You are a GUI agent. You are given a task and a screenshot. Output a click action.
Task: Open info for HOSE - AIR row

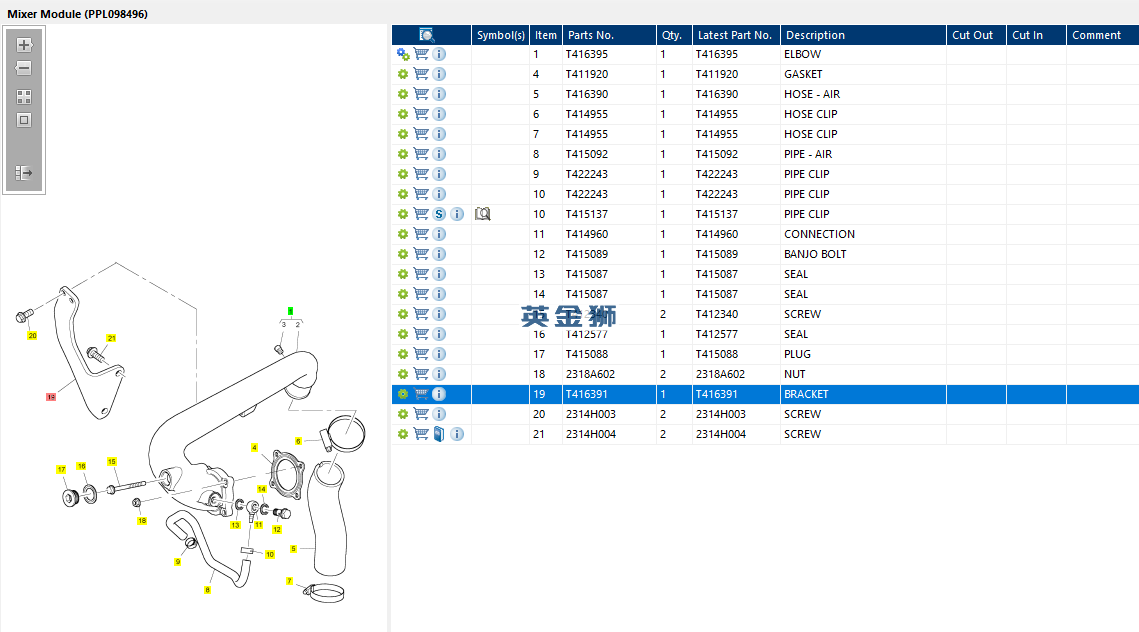(x=439, y=94)
